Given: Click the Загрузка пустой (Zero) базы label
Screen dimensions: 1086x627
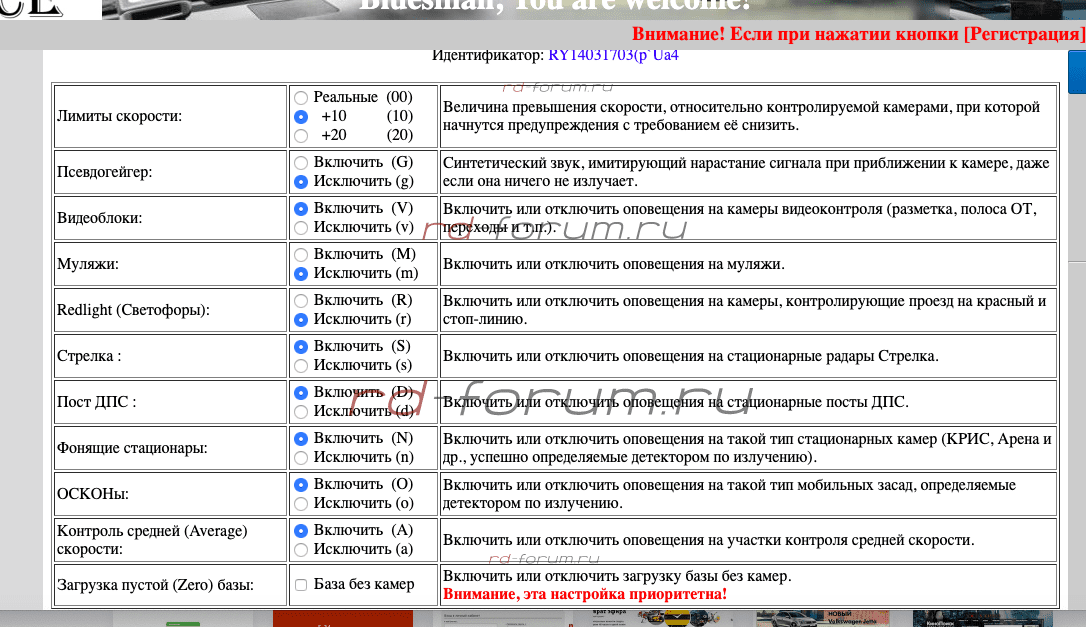Looking at the screenshot, I should [x=155, y=585].
